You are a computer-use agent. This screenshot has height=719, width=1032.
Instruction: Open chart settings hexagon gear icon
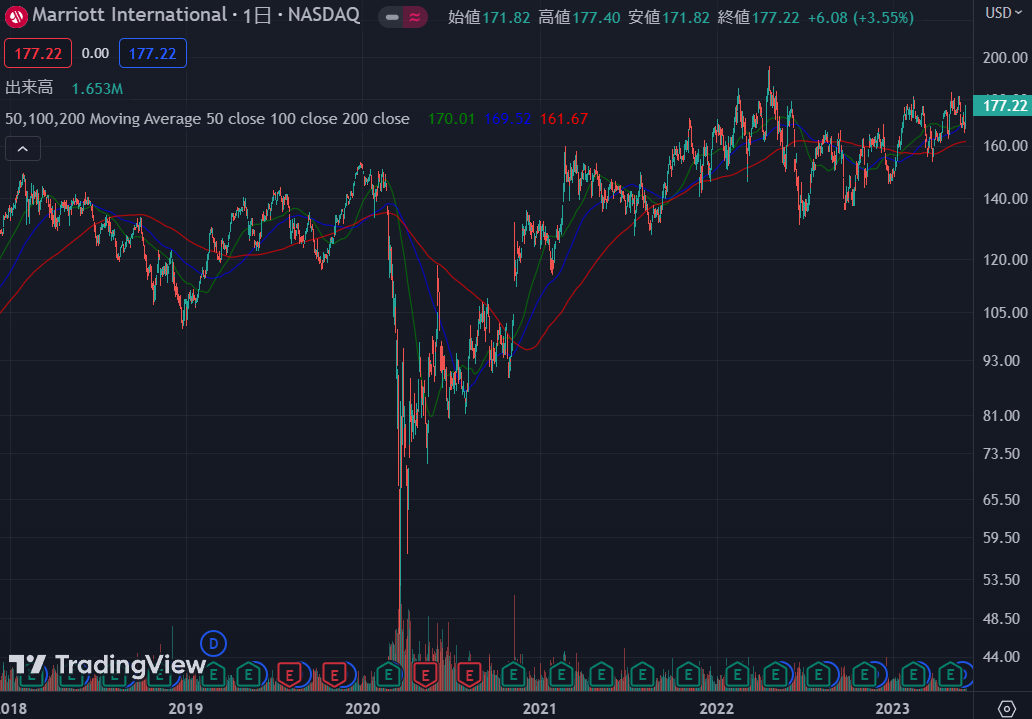1007,708
